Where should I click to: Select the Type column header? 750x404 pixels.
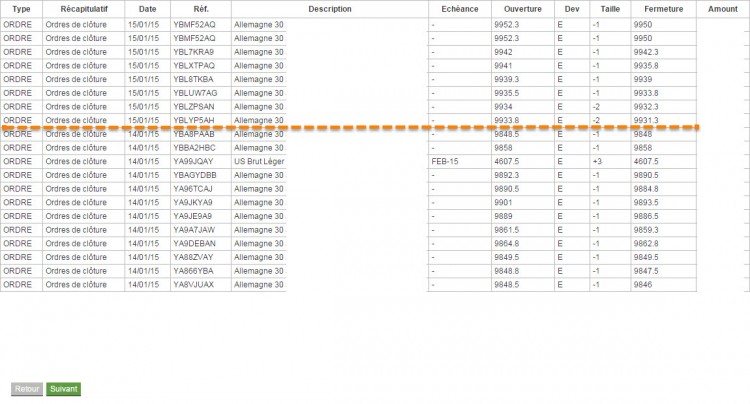point(21,9)
